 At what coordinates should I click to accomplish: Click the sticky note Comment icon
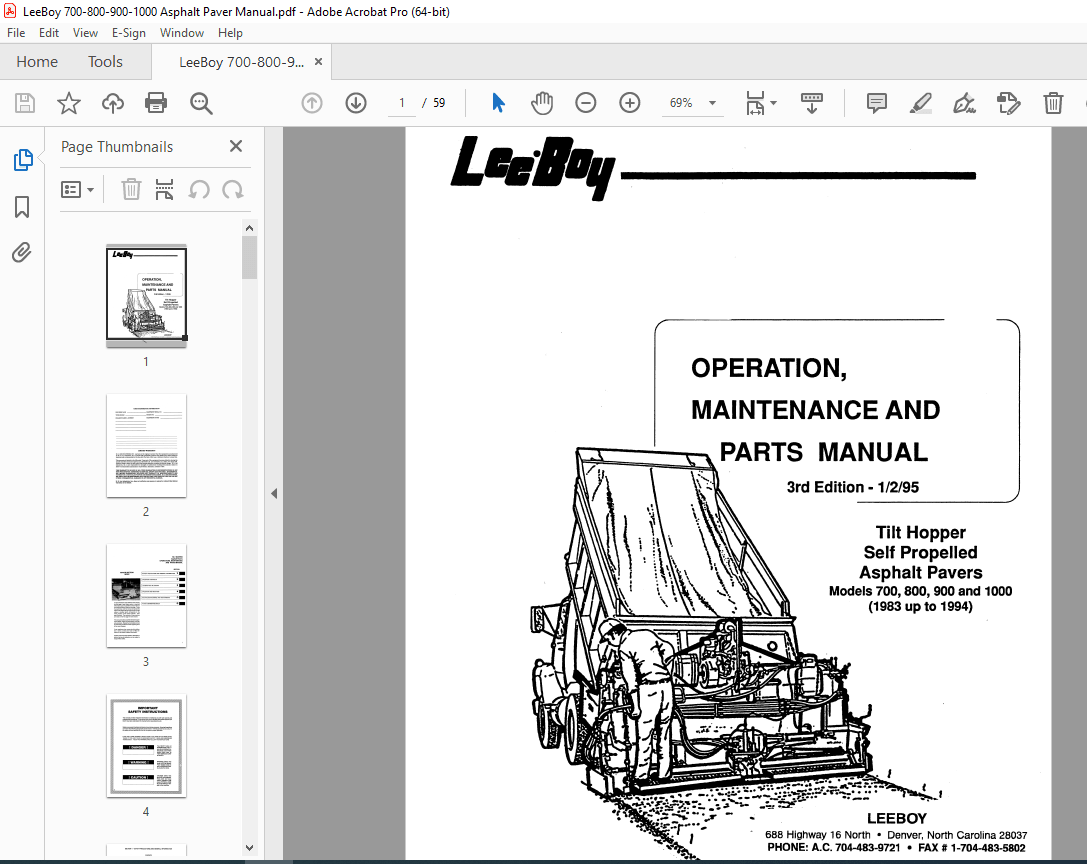point(876,103)
